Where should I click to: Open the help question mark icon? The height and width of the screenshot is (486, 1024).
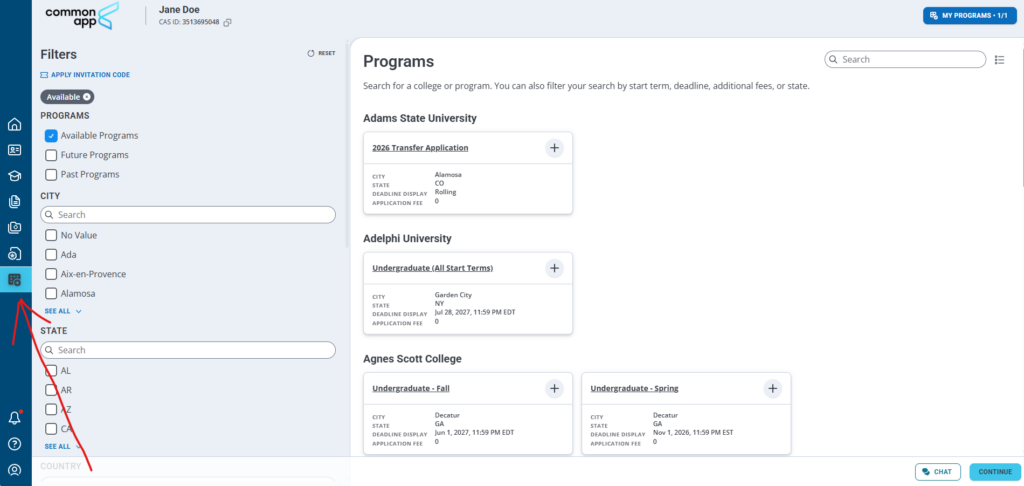click(x=14, y=444)
